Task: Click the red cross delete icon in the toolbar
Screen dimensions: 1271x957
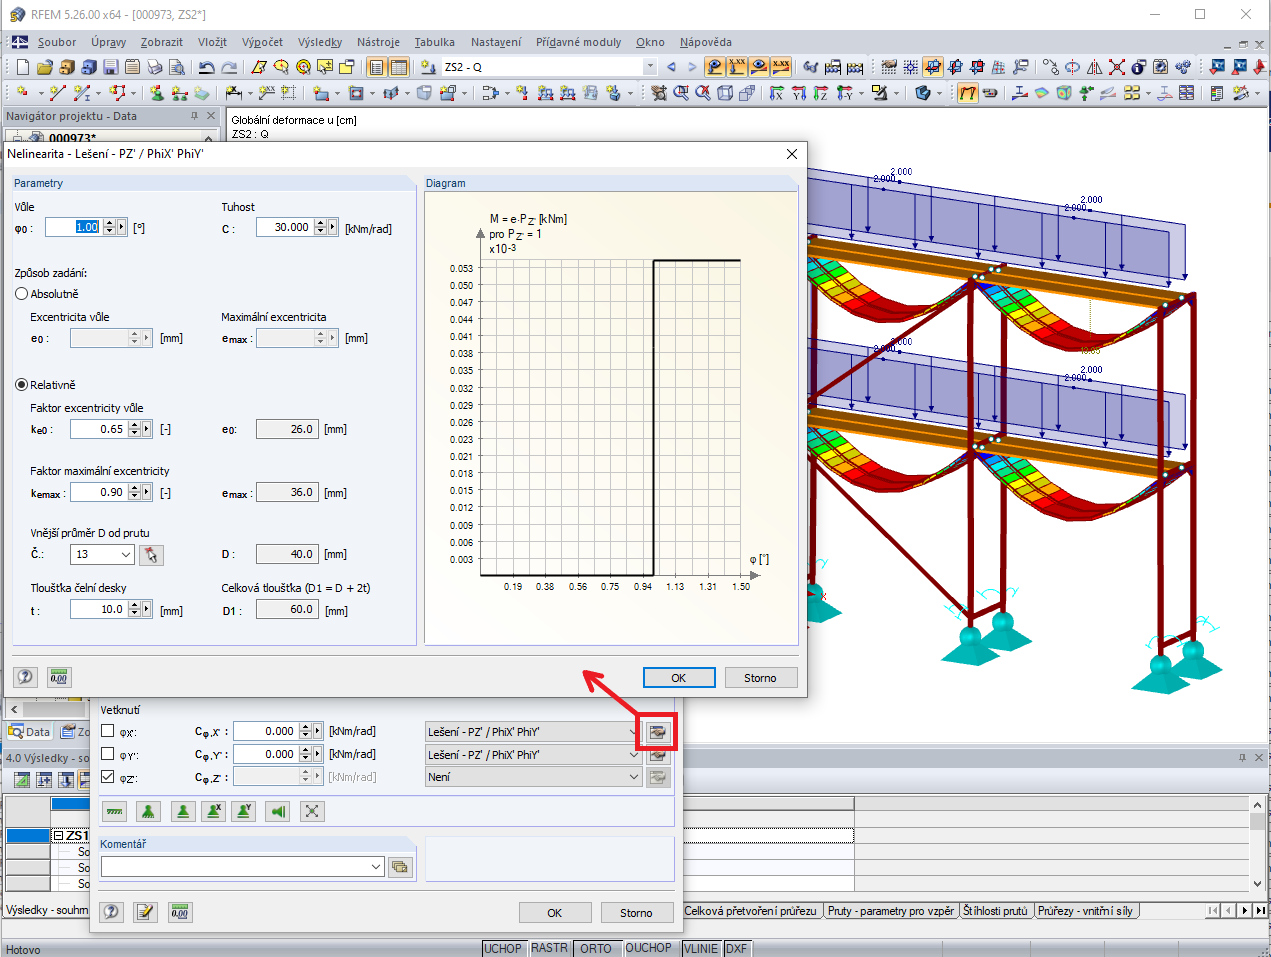Action: click(1117, 67)
